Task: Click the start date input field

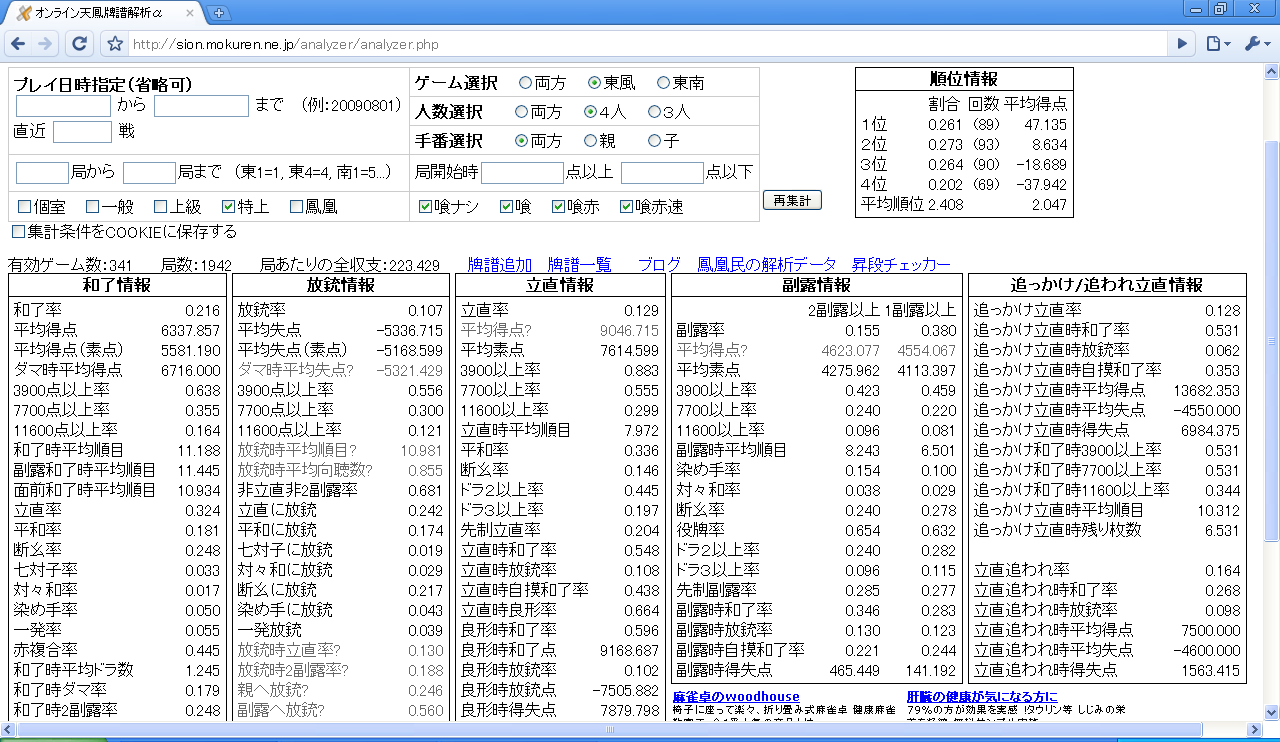Action: pos(63,106)
